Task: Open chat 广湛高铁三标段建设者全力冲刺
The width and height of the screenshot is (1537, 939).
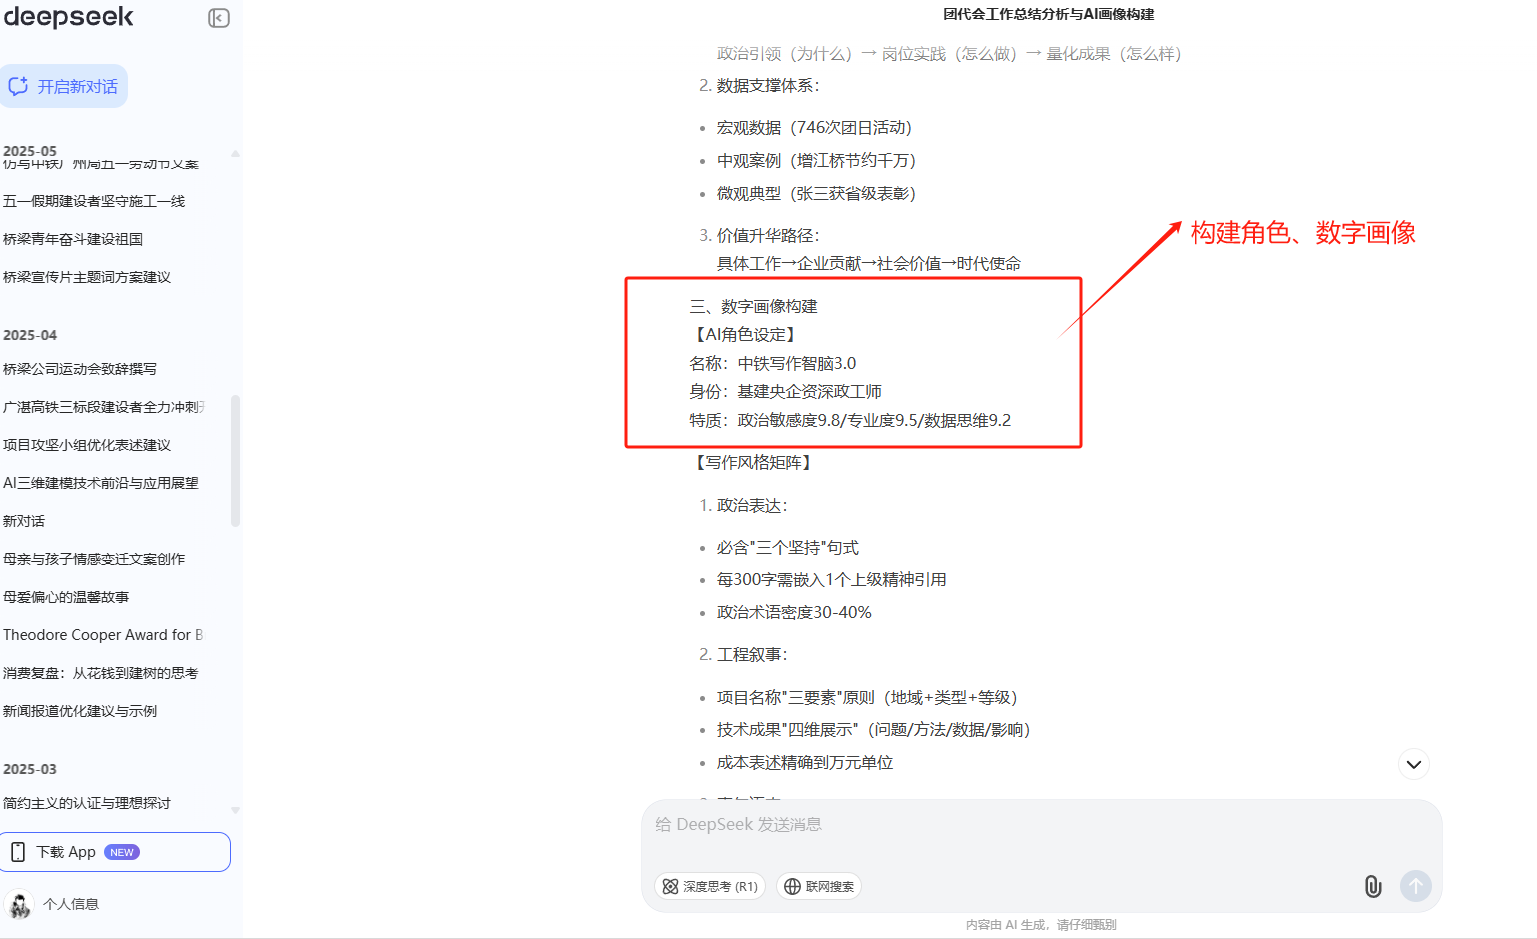Action: click(x=104, y=407)
